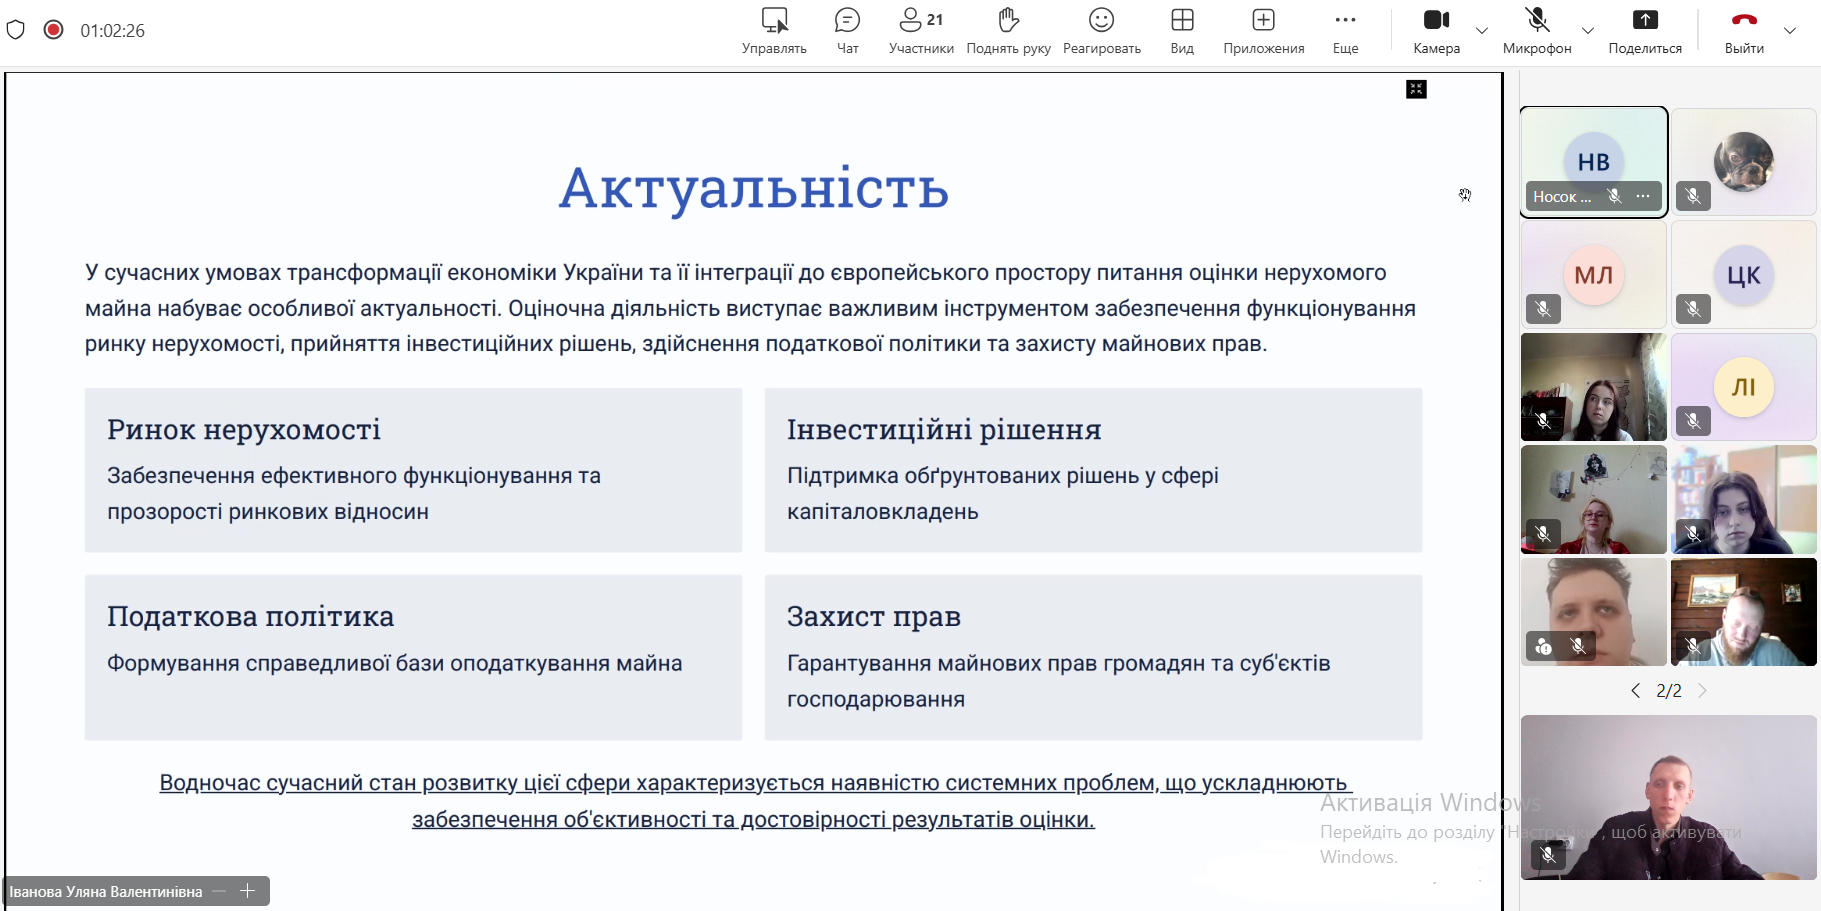Leave the meeting with Выйти button
Viewport: 1821px width, 911px height.
(1744, 30)
